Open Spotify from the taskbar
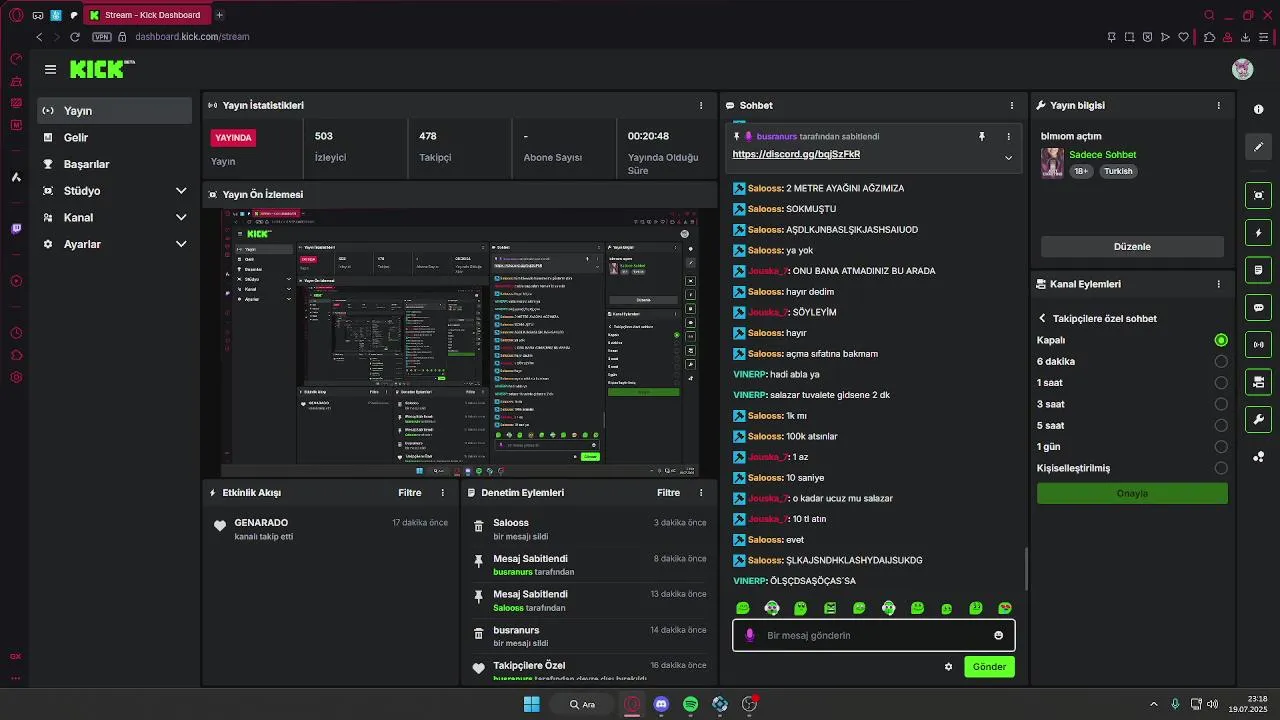1280x720 pixels. tap(690, 704)
